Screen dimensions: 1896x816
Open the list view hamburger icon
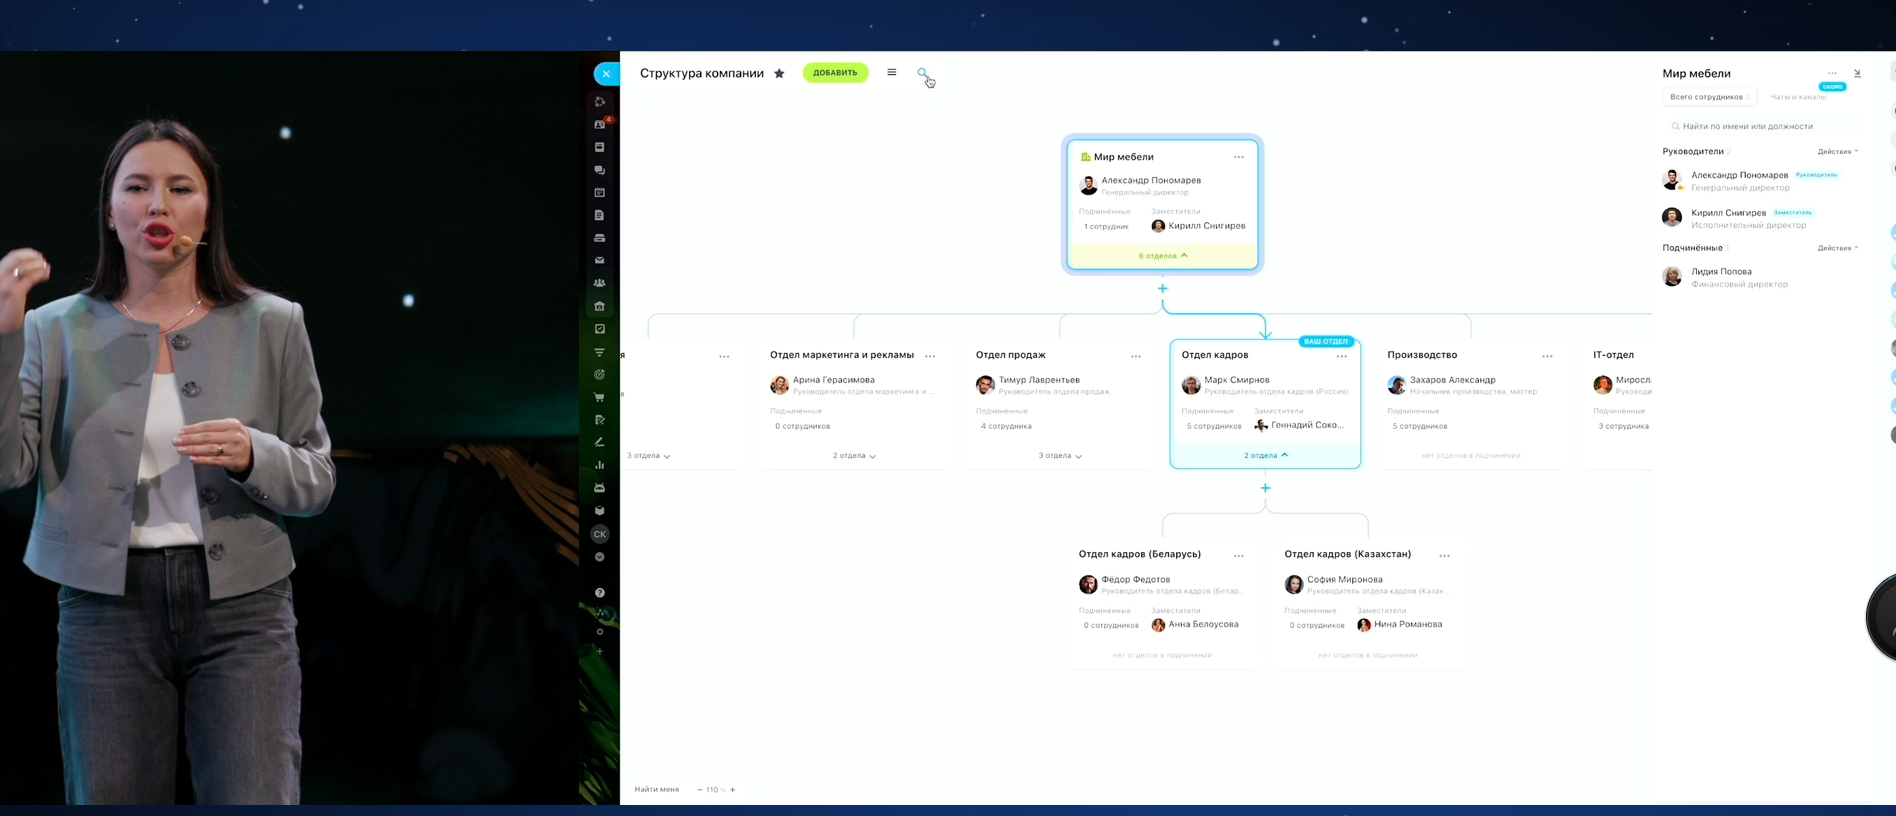click(891, 73)
